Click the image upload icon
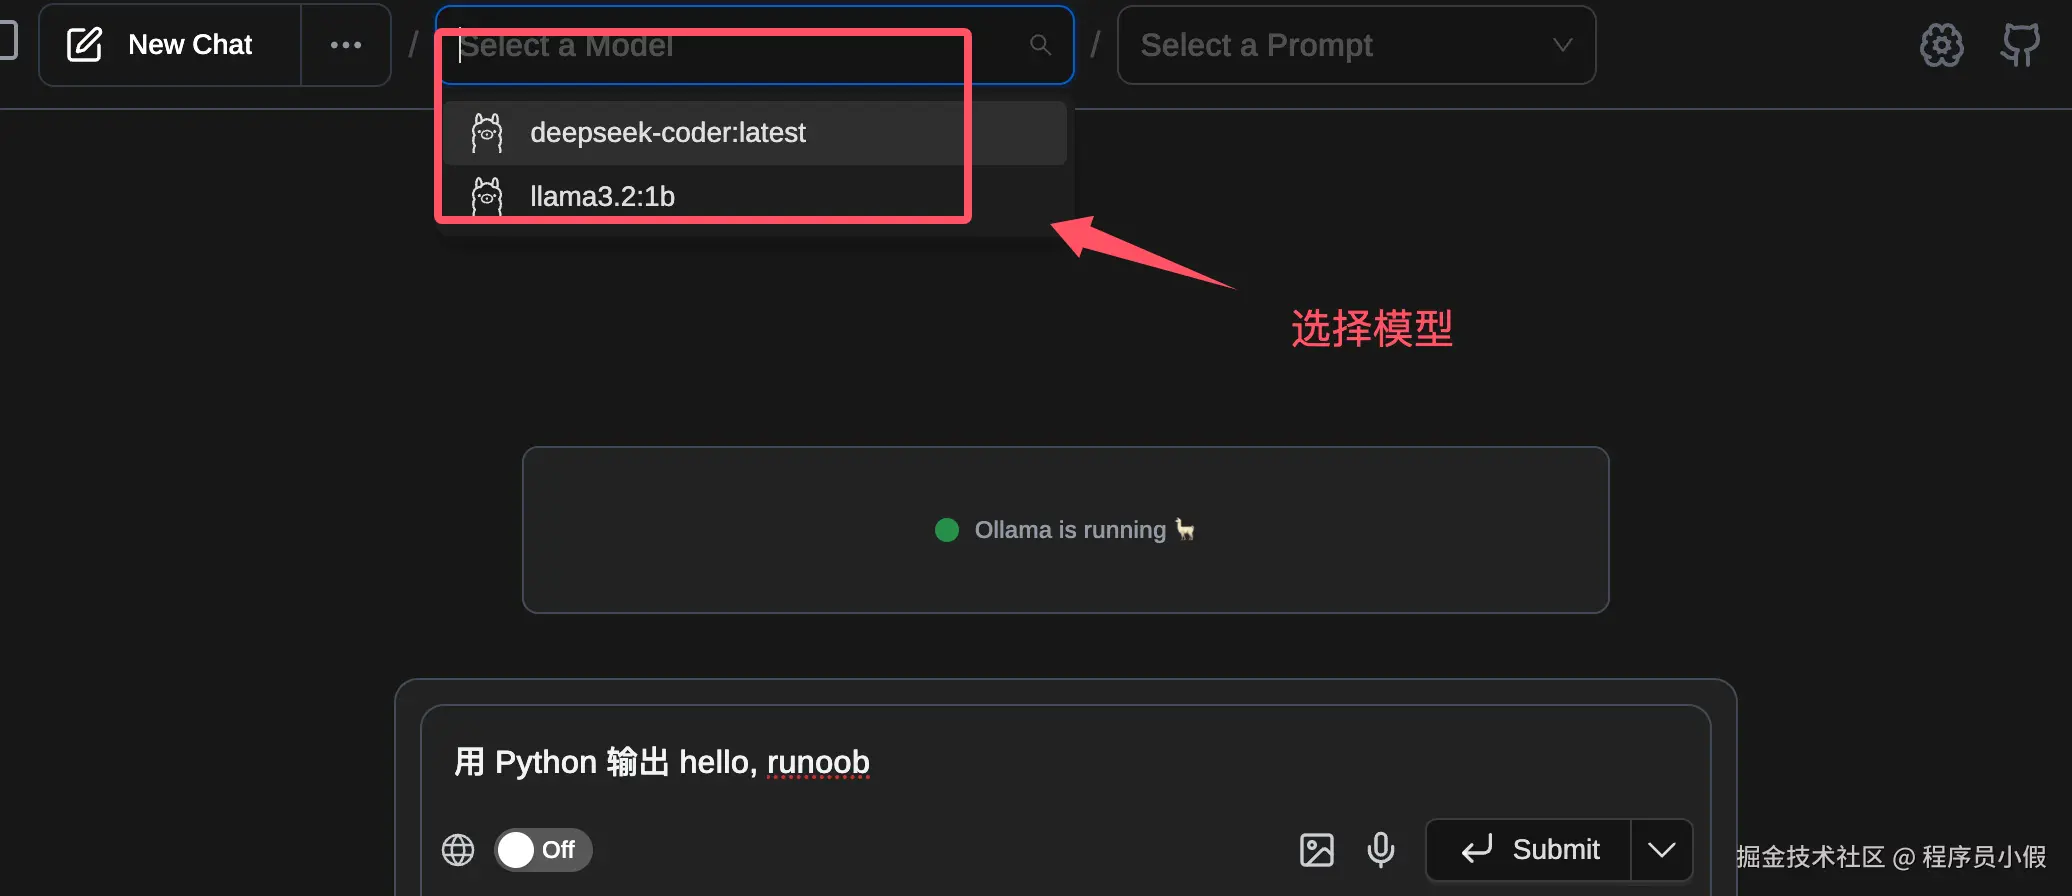 point(1317,850)
